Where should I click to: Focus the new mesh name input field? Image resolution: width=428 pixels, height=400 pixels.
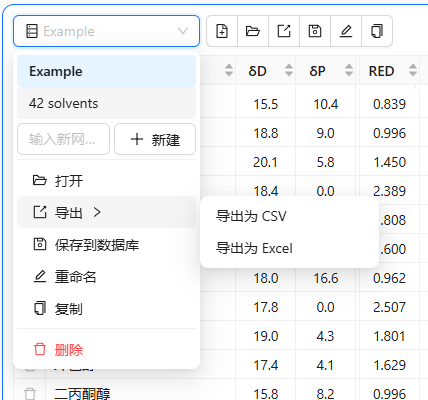click(63, 139)
